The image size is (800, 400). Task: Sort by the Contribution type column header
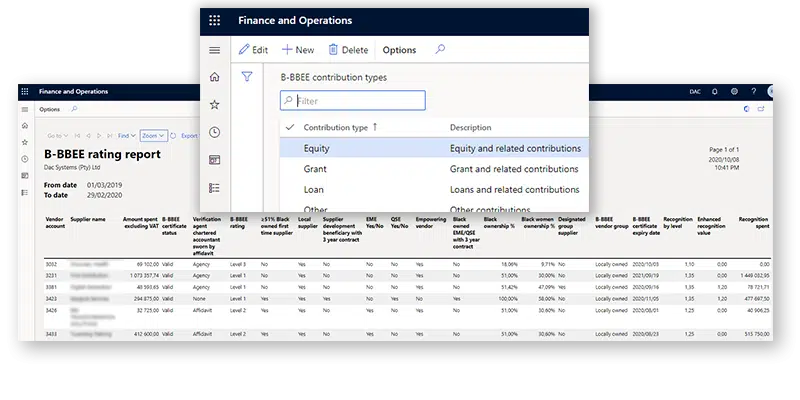pos(335,128)
